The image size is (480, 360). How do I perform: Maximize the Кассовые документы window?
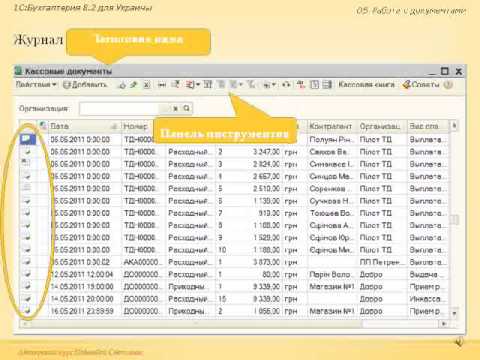(x=445, y=71)
